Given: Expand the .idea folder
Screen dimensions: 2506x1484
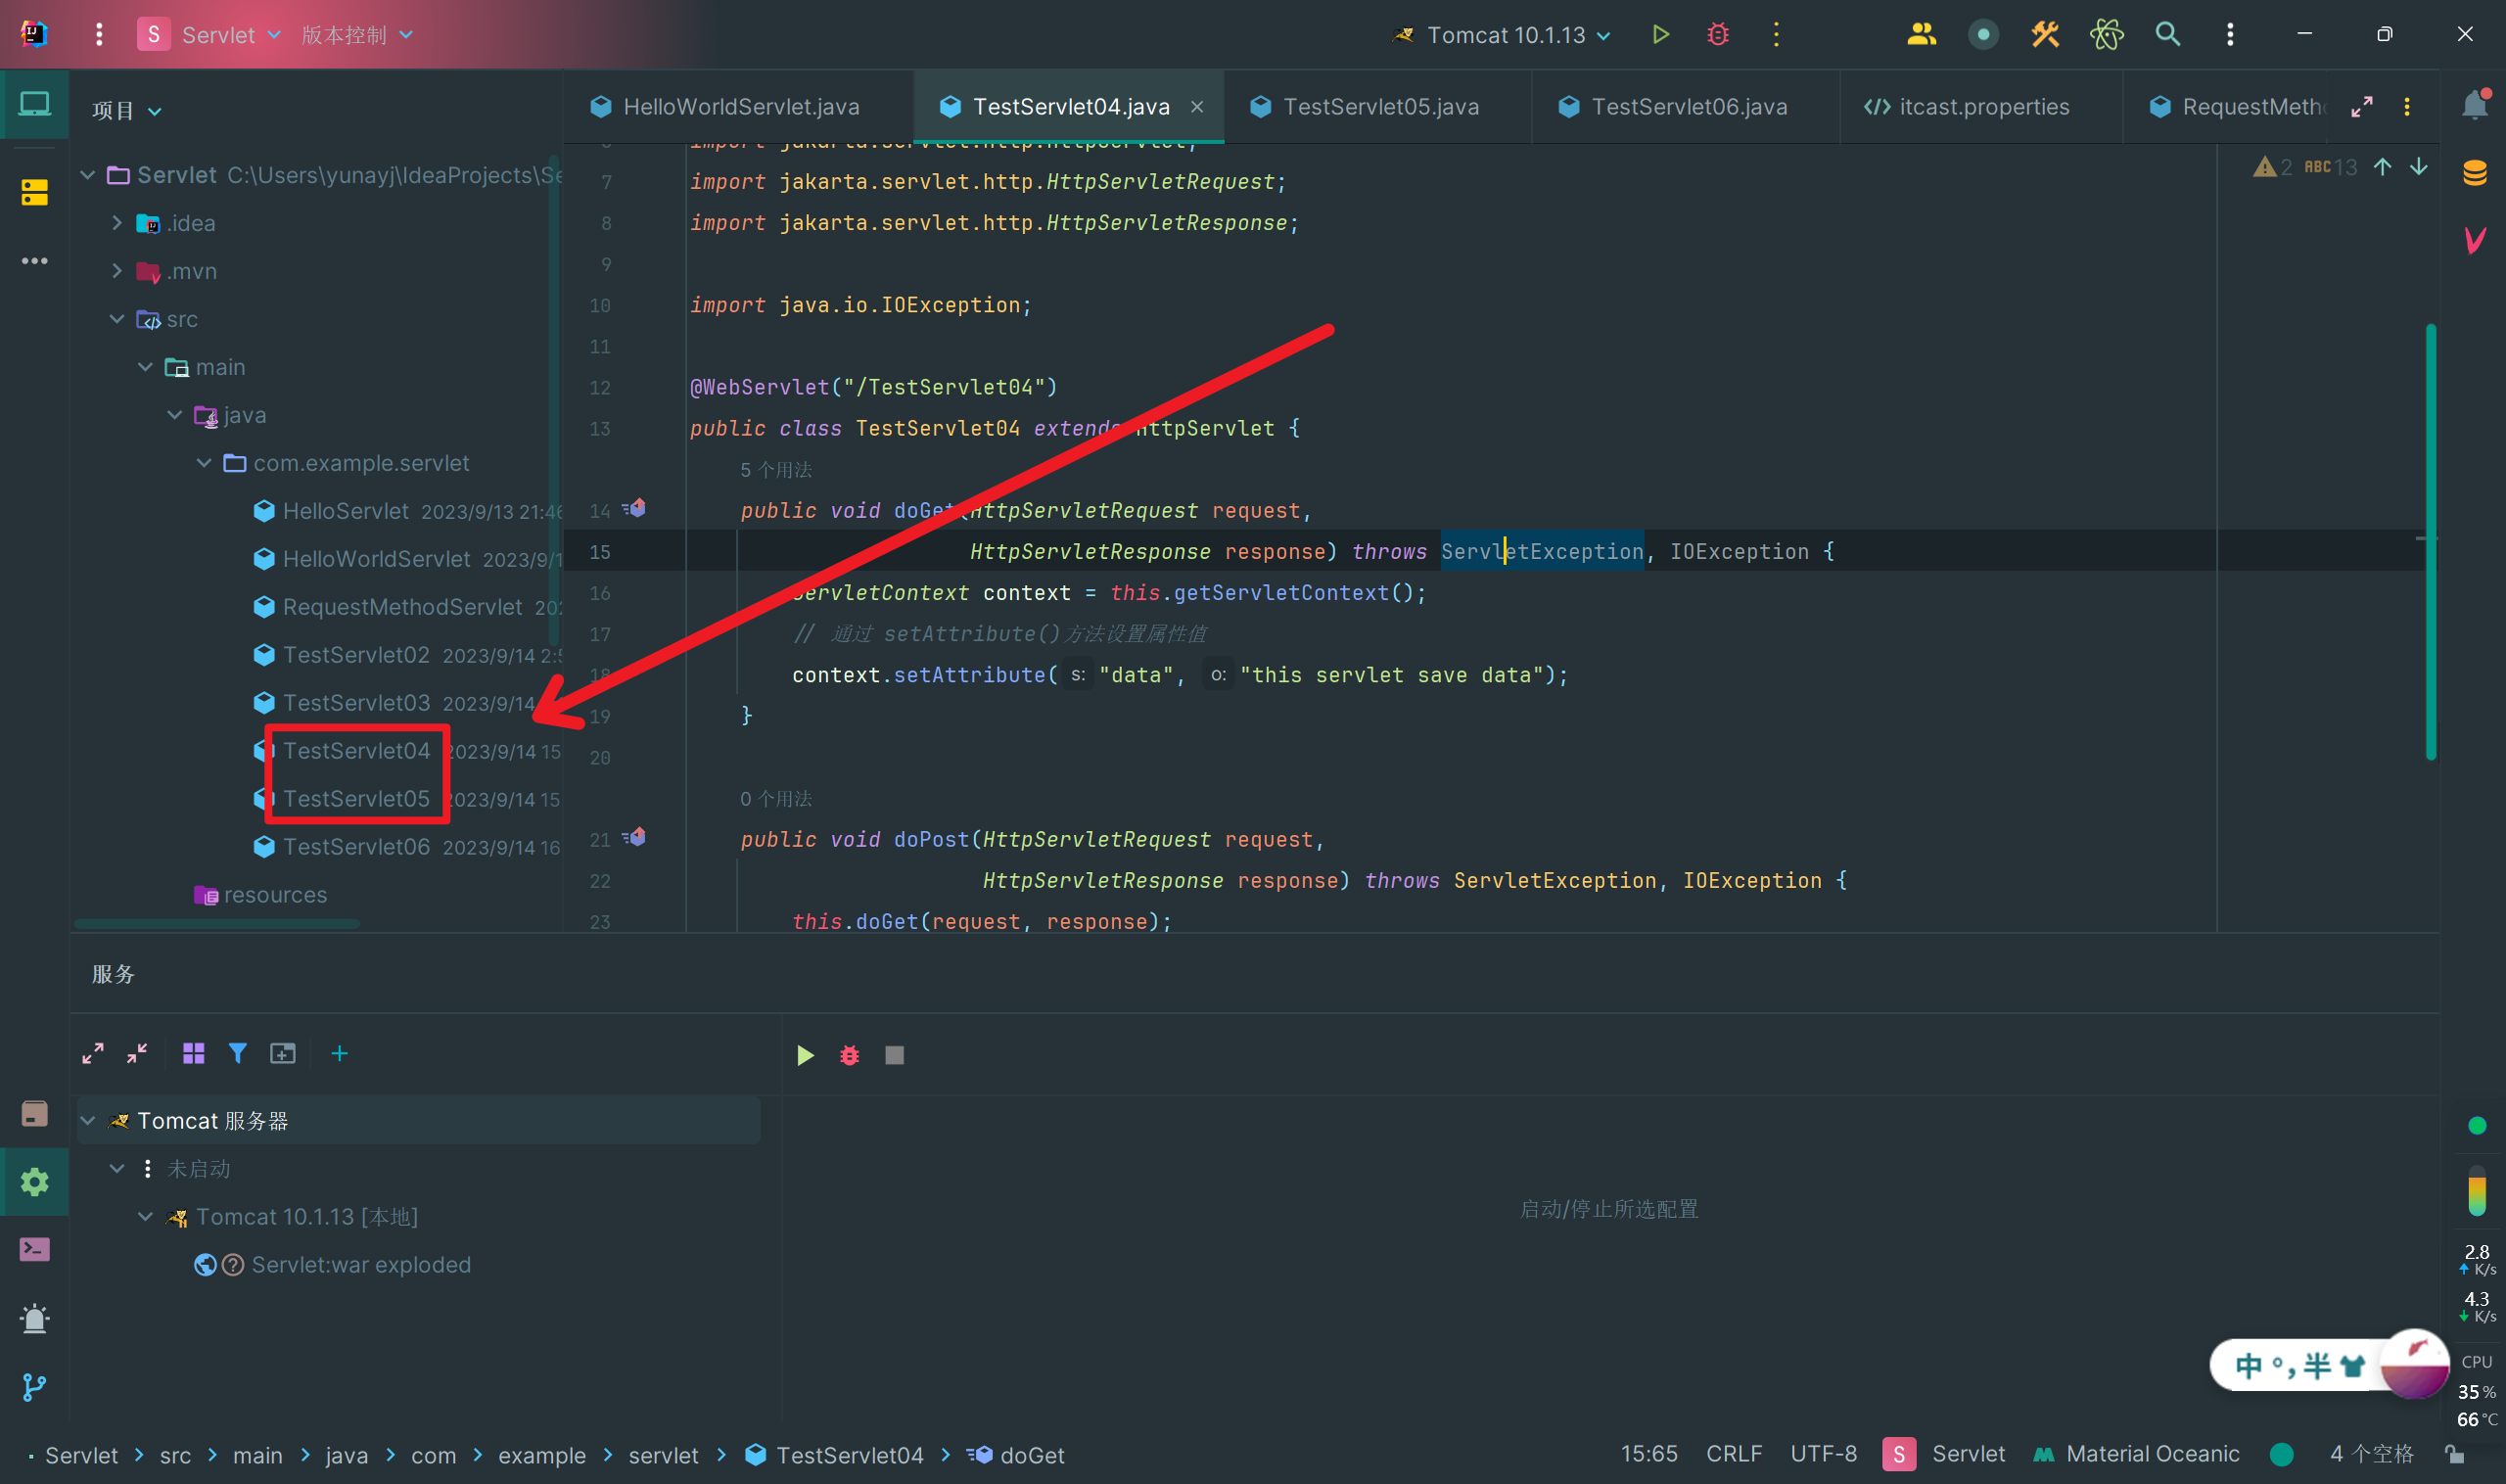Looking at the screenshot, I should click(x=117, y=223).
